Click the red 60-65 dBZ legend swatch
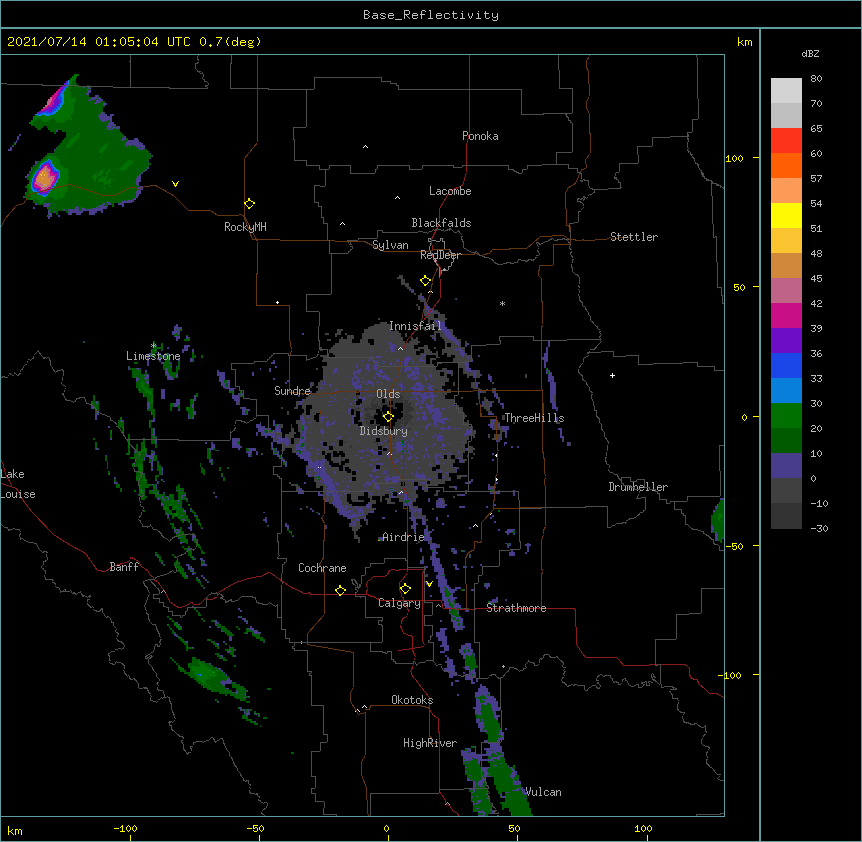This screenshot has width=862, height=842. [786, 141]
